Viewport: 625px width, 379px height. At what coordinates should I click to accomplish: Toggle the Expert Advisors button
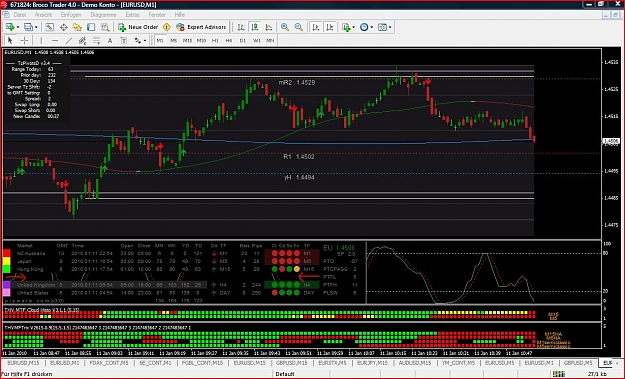coord(201,27)
